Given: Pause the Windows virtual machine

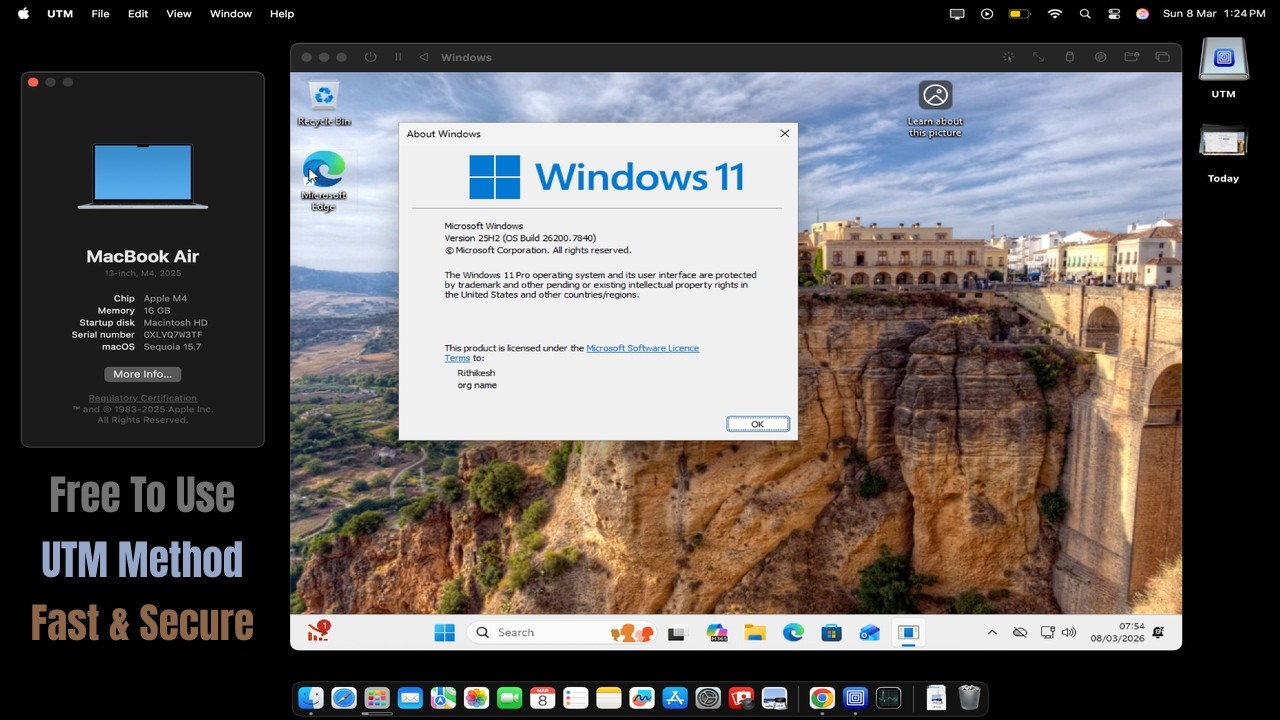Looking at the screenshot, I should tap(398, 57).
